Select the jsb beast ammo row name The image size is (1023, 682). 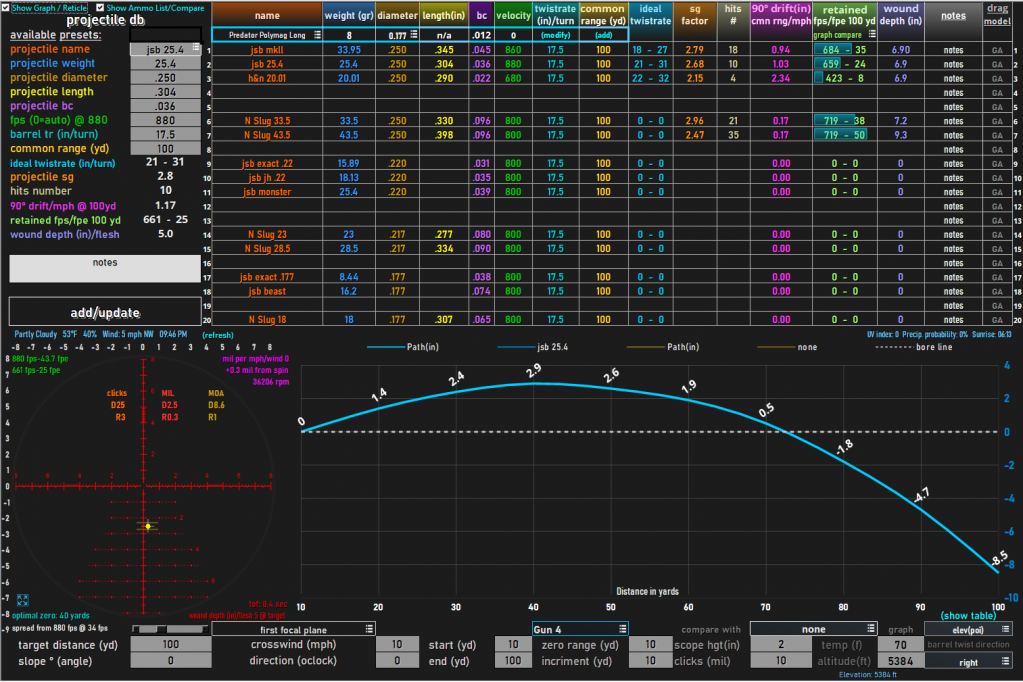pos(267,291)
